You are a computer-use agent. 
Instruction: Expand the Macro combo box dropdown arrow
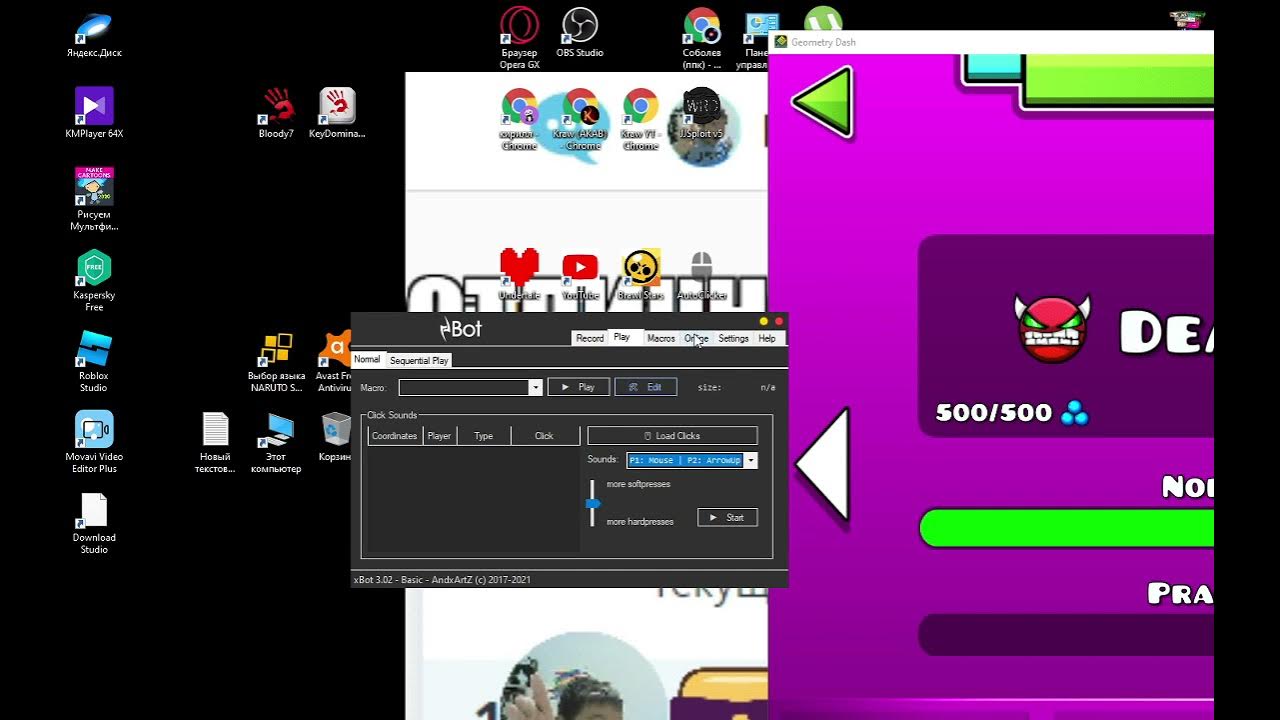pyautogui.click(x=535, y=387)
